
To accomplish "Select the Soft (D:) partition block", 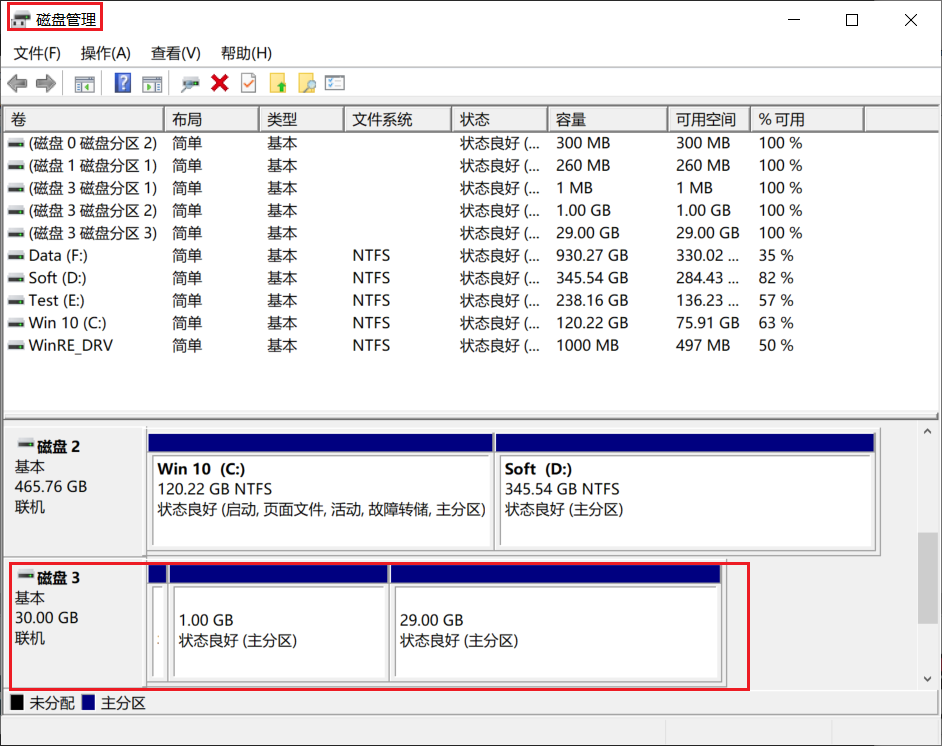I will (685, 492).
